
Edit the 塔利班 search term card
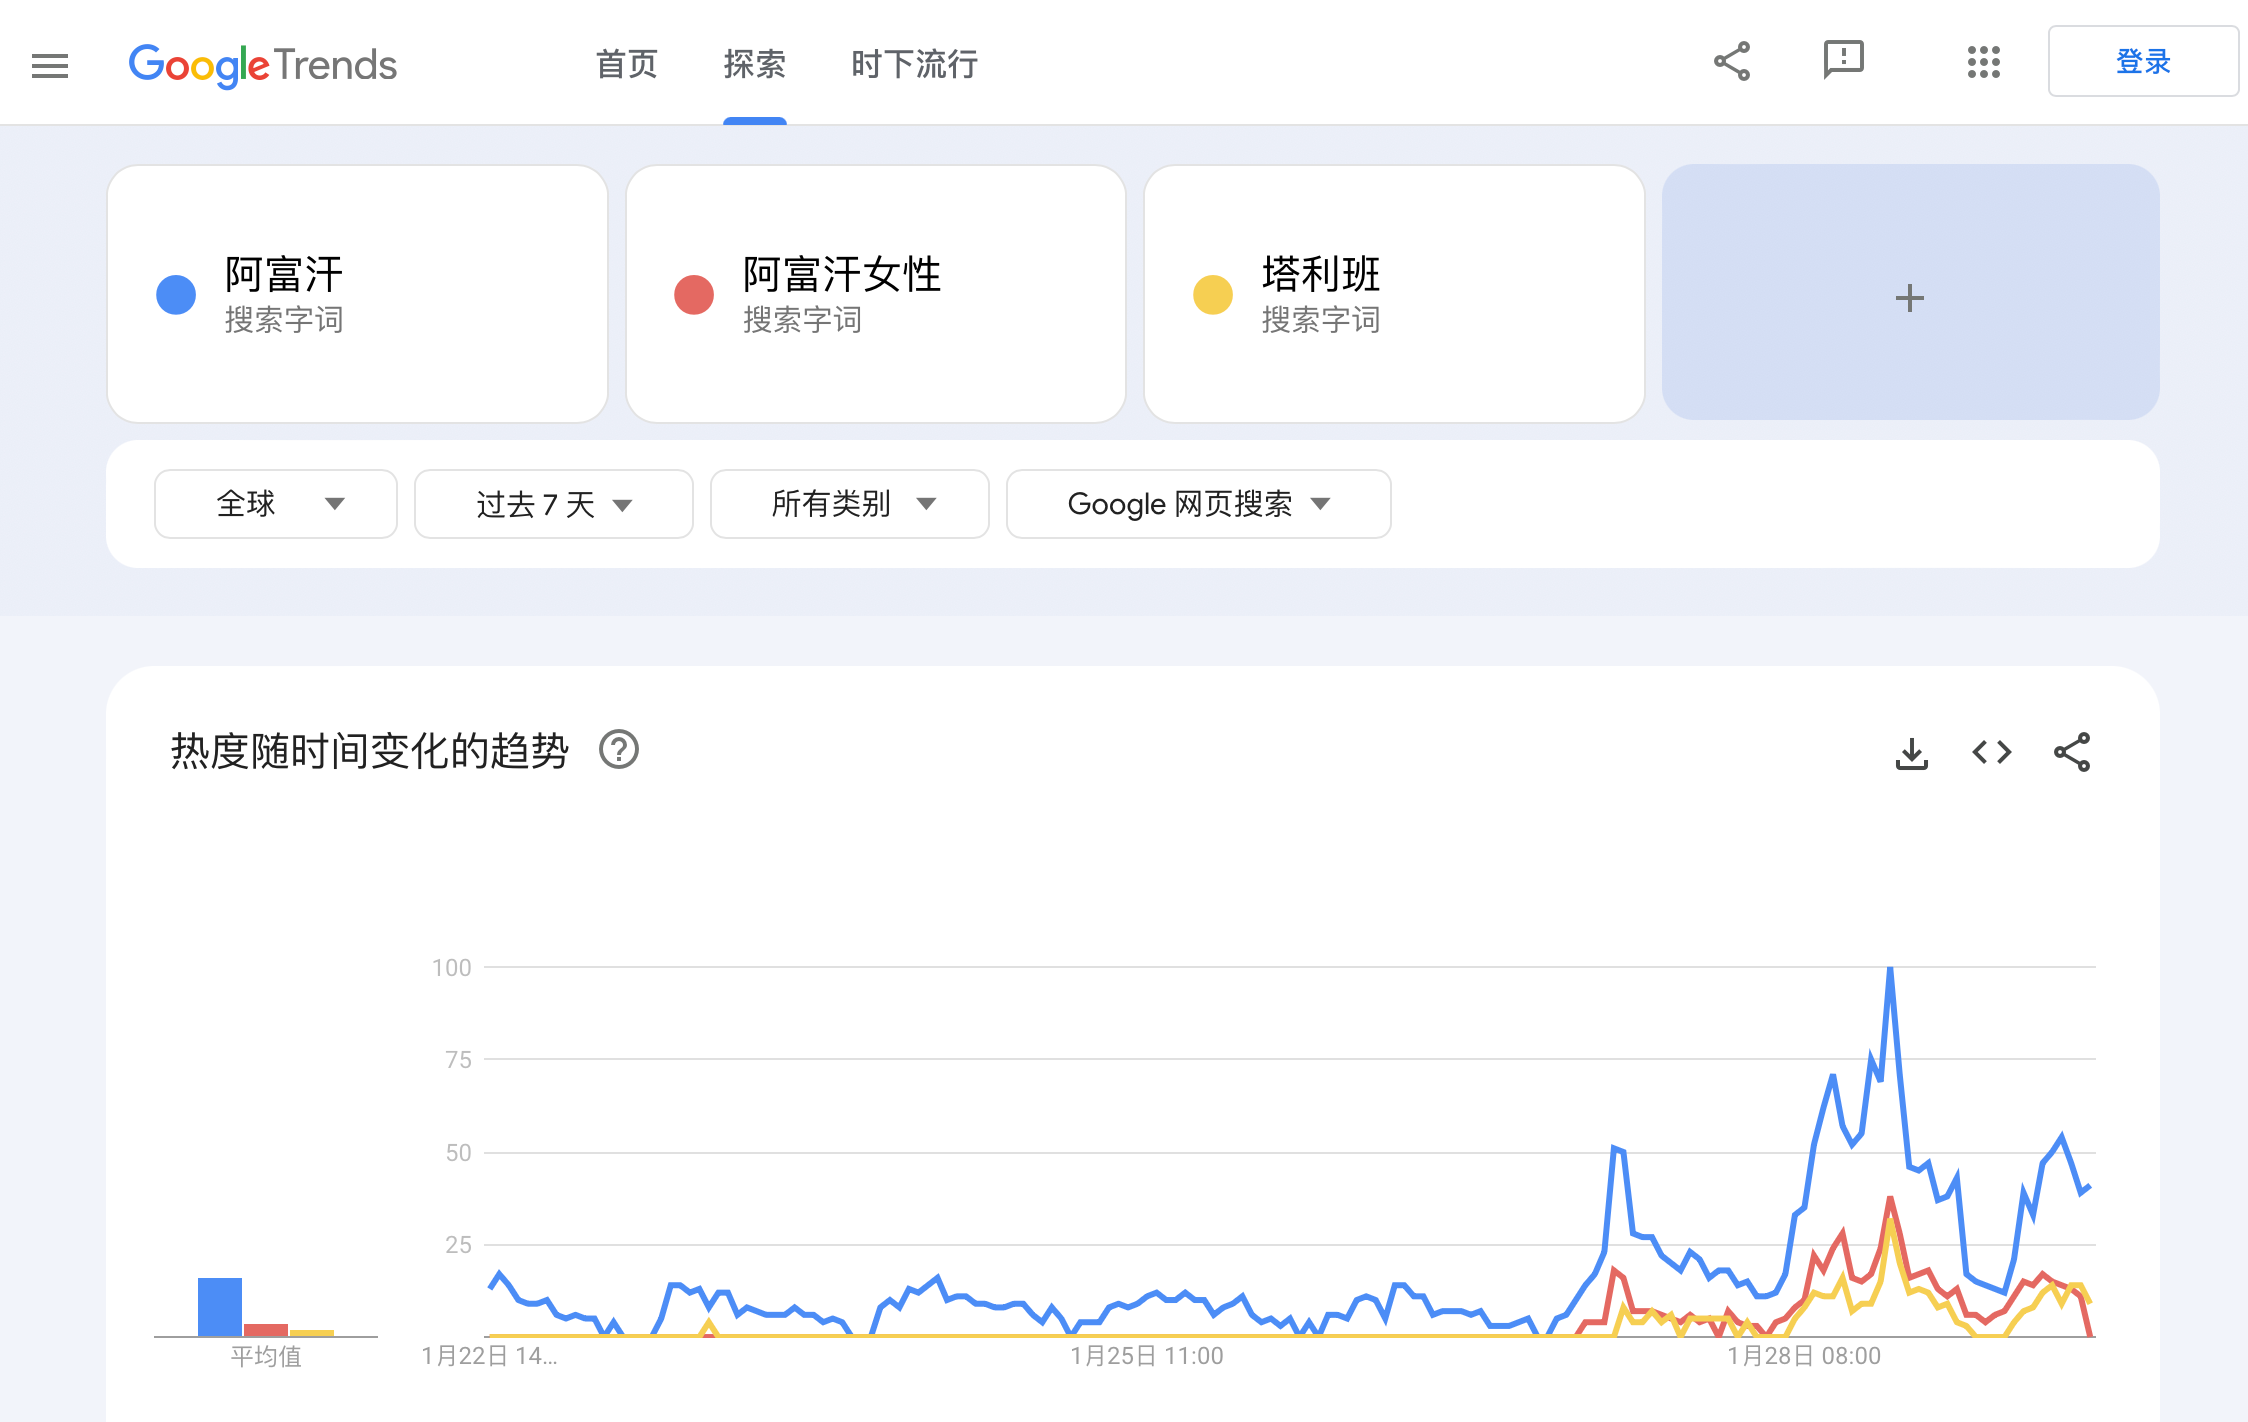pos(1393,294)
